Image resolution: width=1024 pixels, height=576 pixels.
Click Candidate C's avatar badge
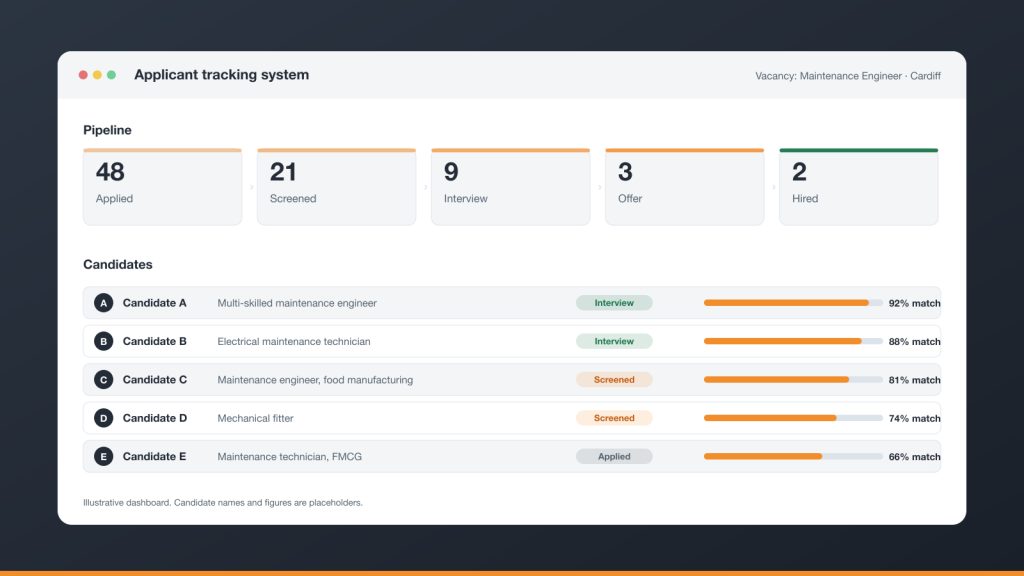tap(103, 379)
